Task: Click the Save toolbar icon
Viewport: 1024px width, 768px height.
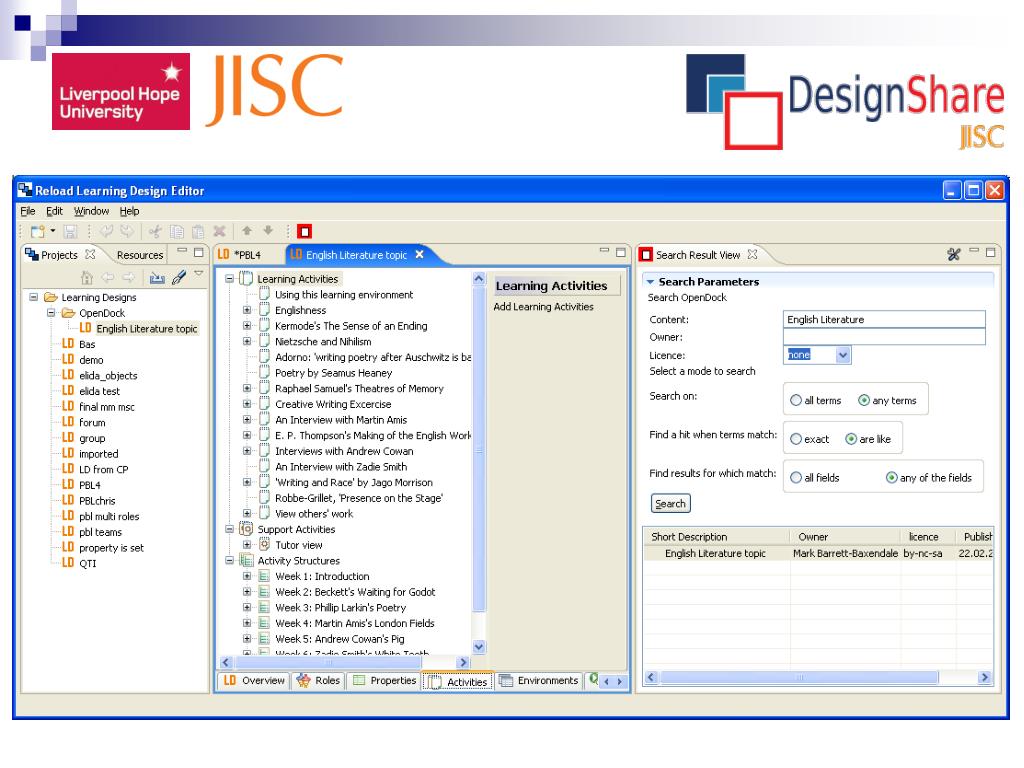Action: [71, 231]
